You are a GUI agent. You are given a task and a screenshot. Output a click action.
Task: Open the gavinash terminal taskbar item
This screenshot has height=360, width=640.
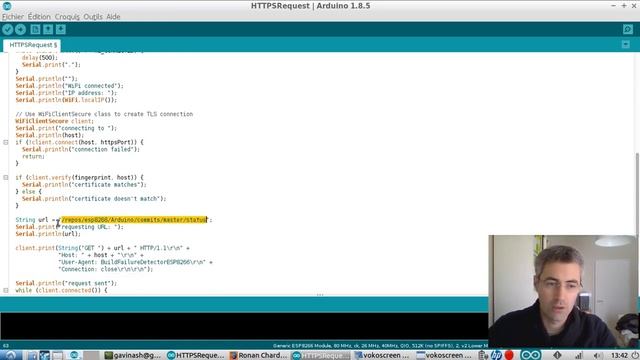(133, 355)
